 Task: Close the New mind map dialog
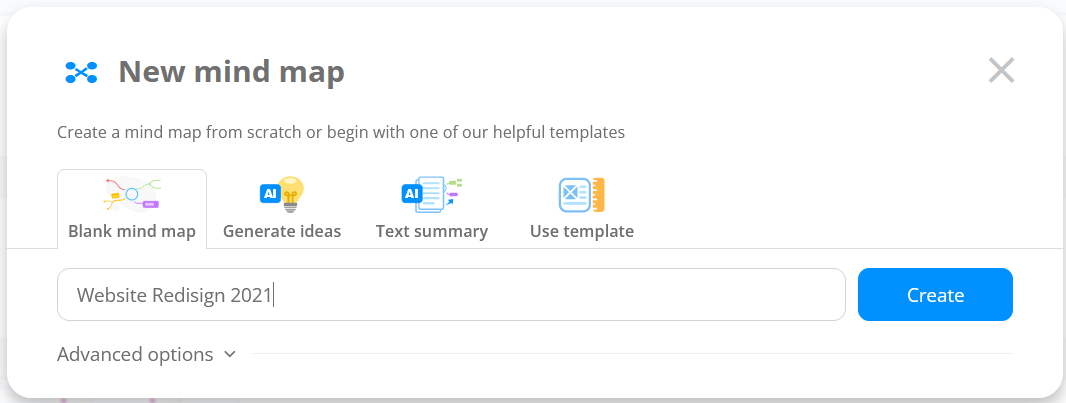pyautogui.click(x=1001, y=70)
